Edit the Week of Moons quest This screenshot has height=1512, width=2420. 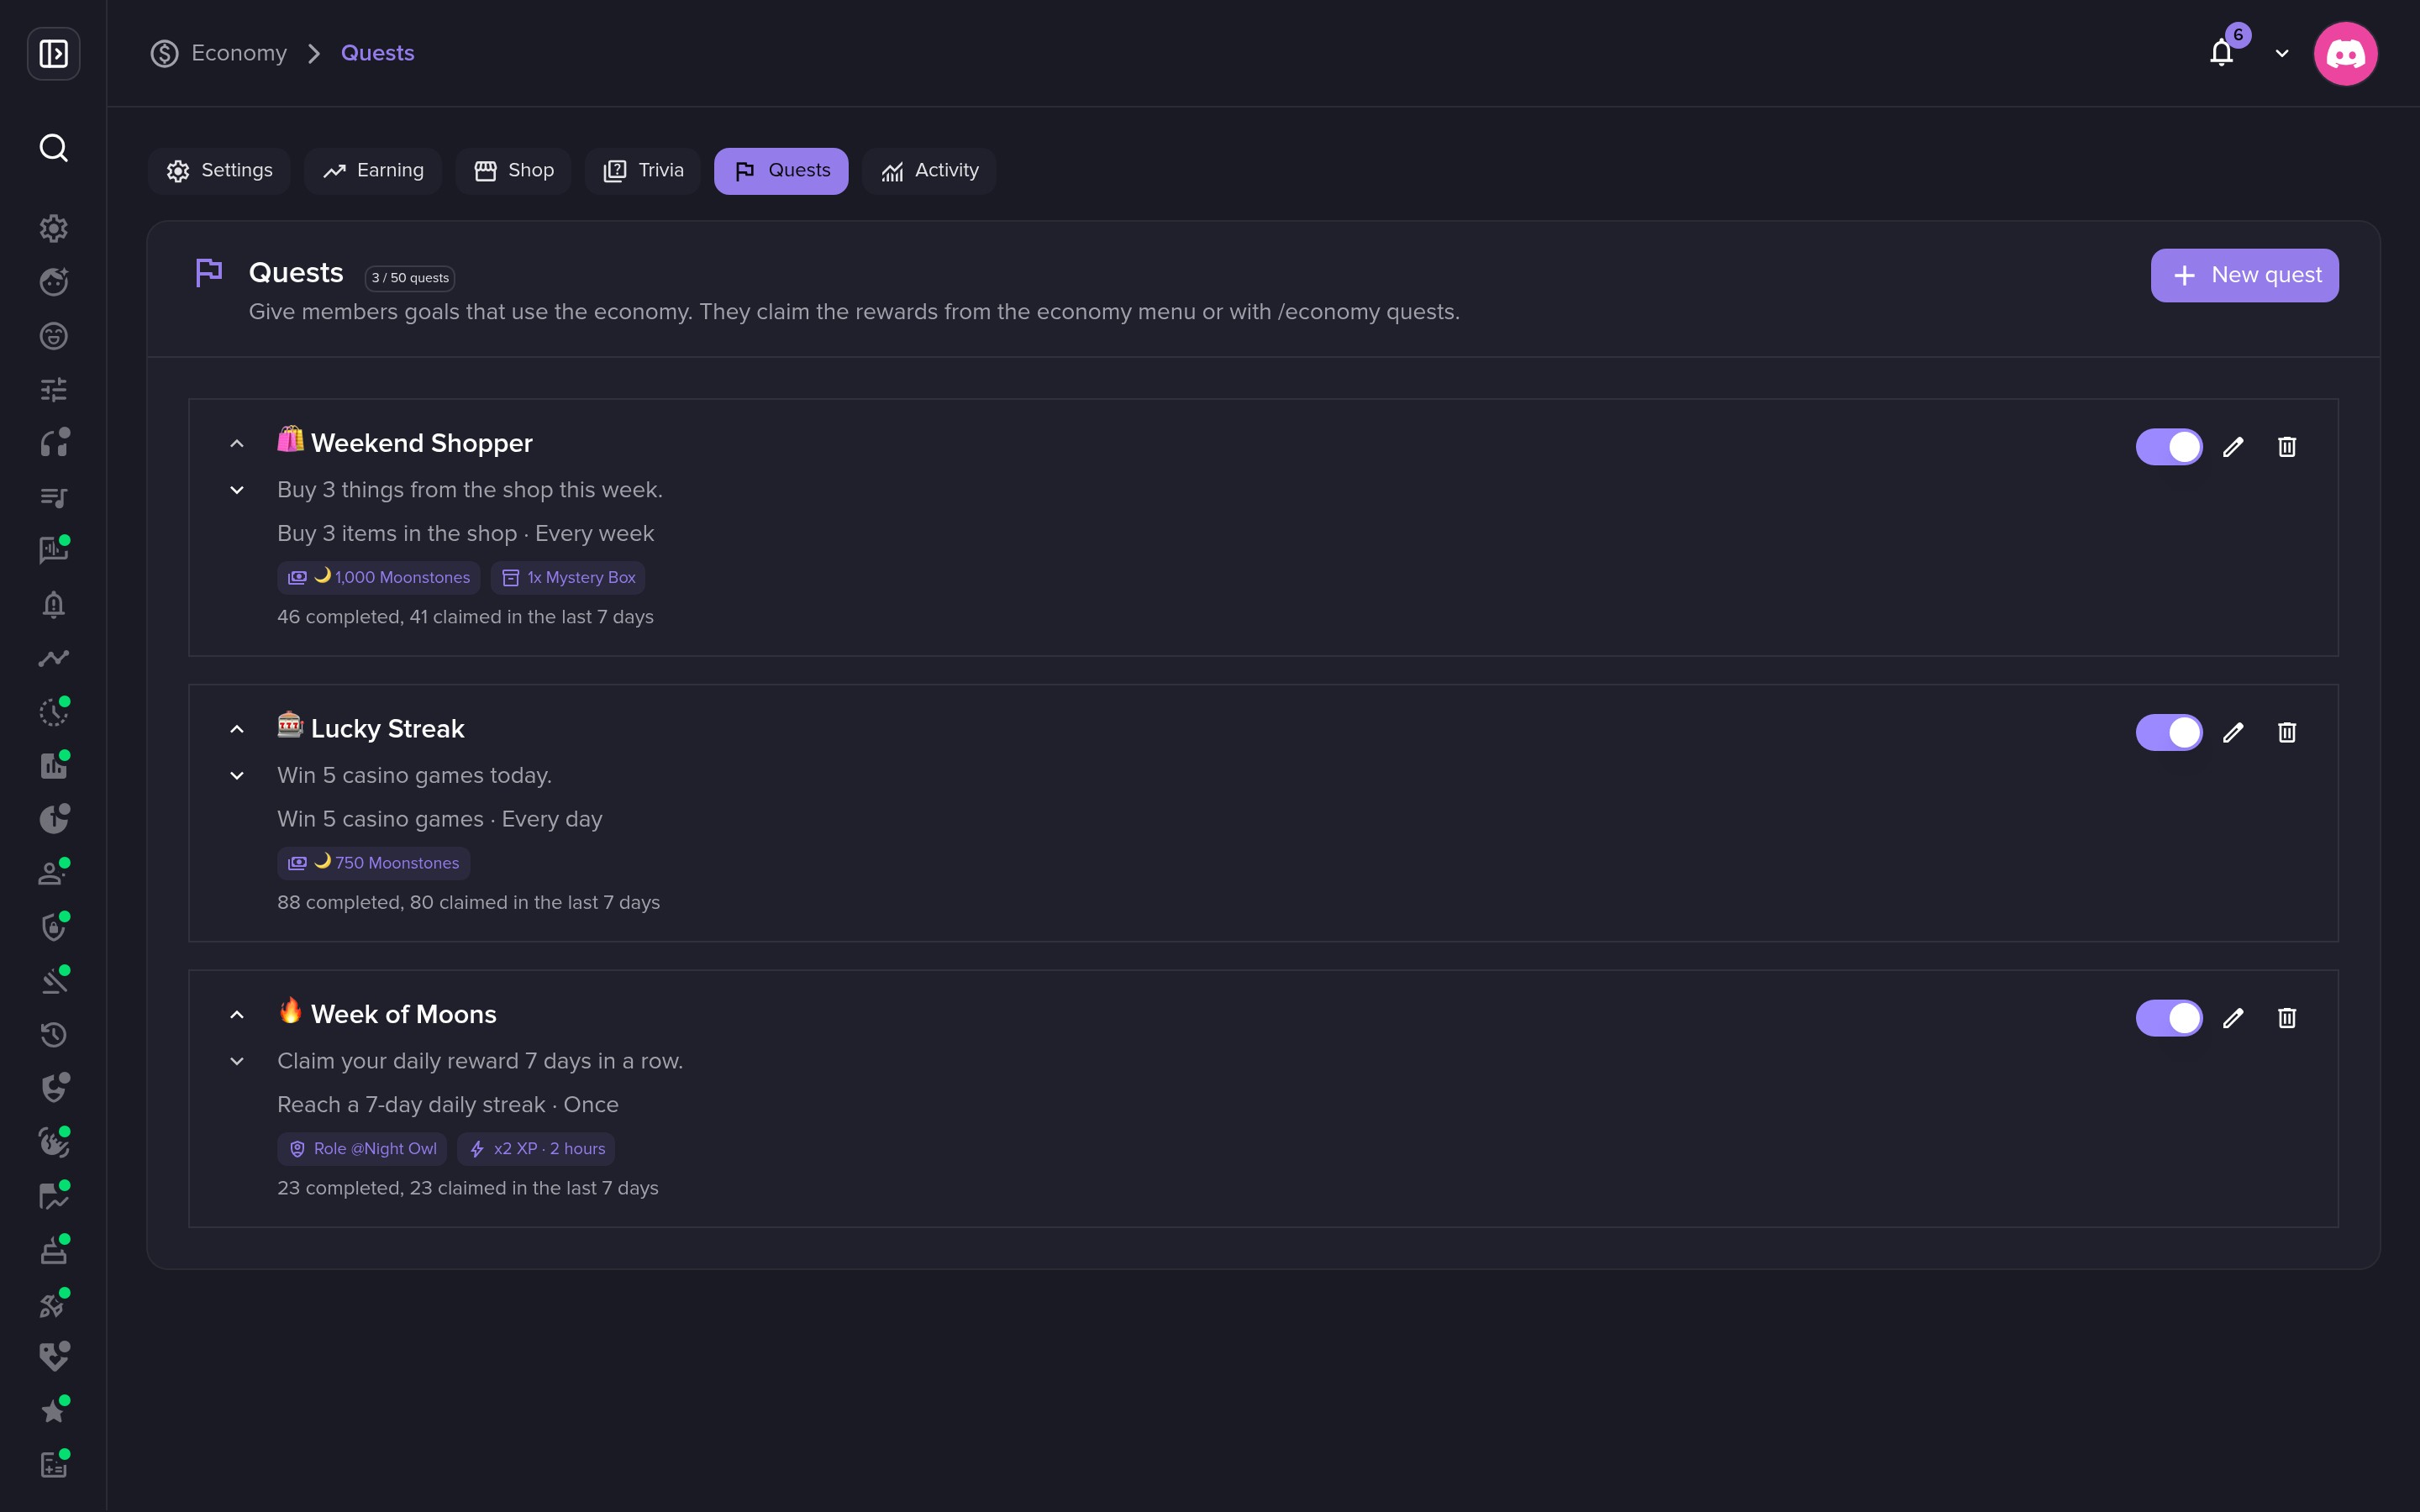click(x=2233, y=1018)
